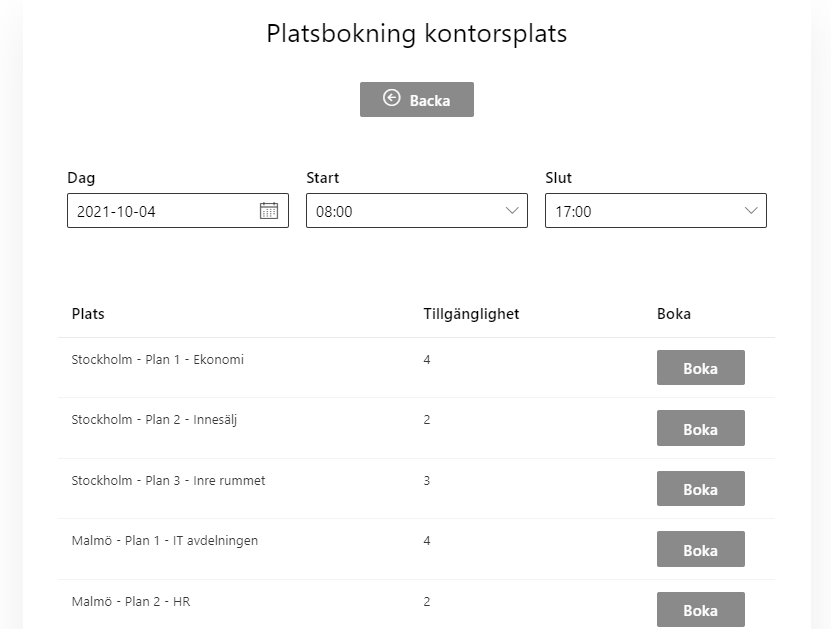Open the Start dropdown showing 08:00
This screenshot has width=831, height=629.
(x=417, y=210)
